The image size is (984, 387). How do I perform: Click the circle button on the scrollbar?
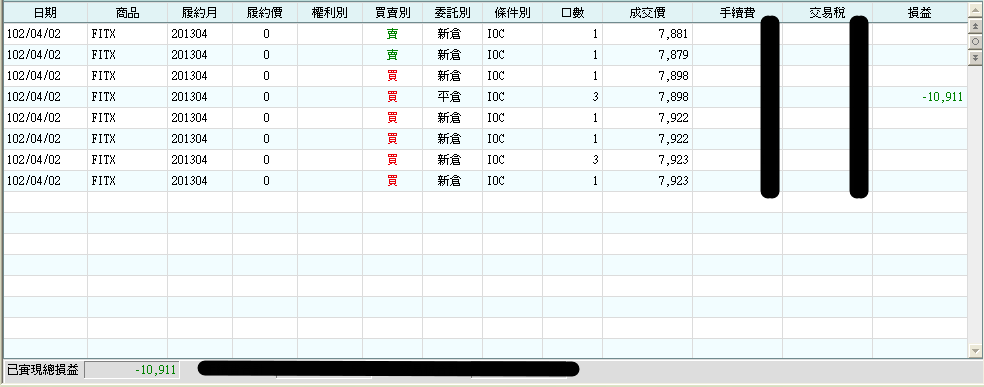tap(975, 41)
